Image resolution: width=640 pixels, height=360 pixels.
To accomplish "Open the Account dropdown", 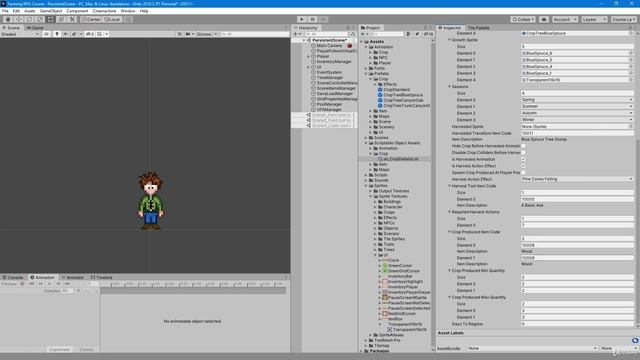I will pyautogui.click(x=565, y=19).
